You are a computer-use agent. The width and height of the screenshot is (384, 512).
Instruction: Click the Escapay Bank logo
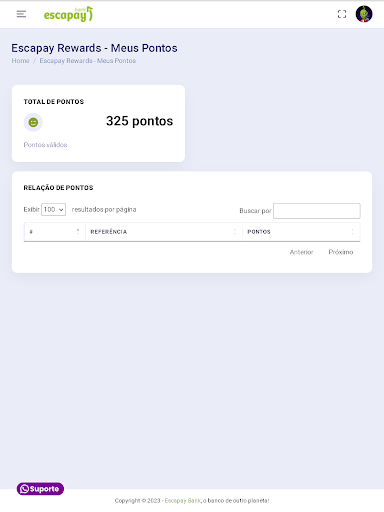[68, 14]
